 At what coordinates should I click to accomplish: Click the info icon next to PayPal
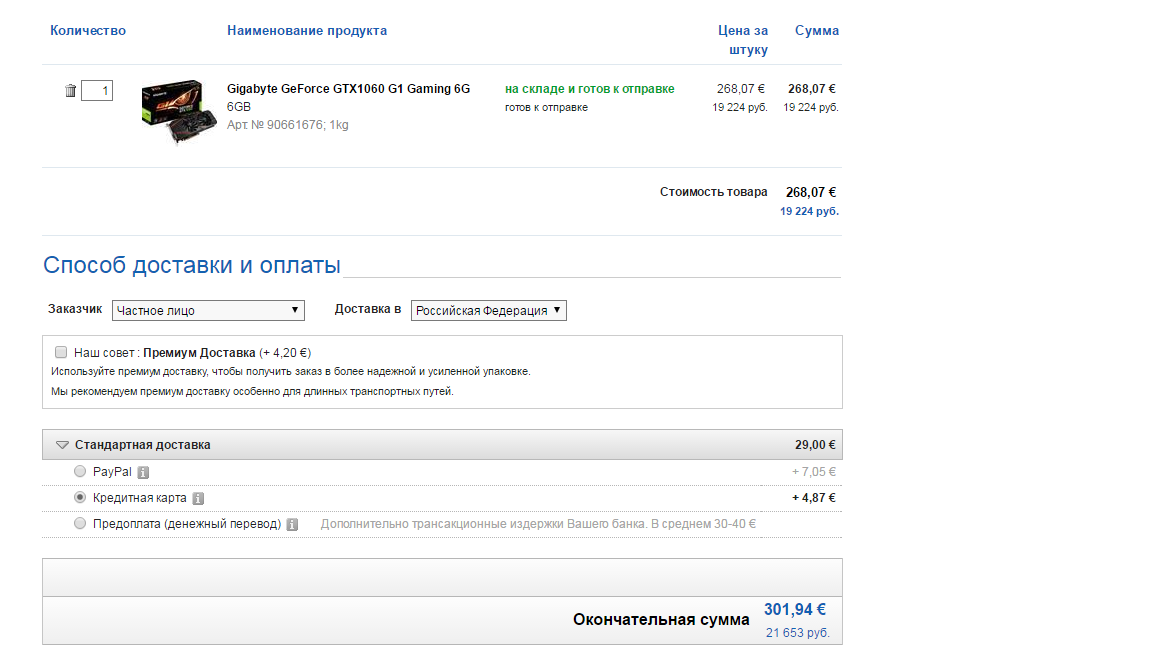point(143,472)
